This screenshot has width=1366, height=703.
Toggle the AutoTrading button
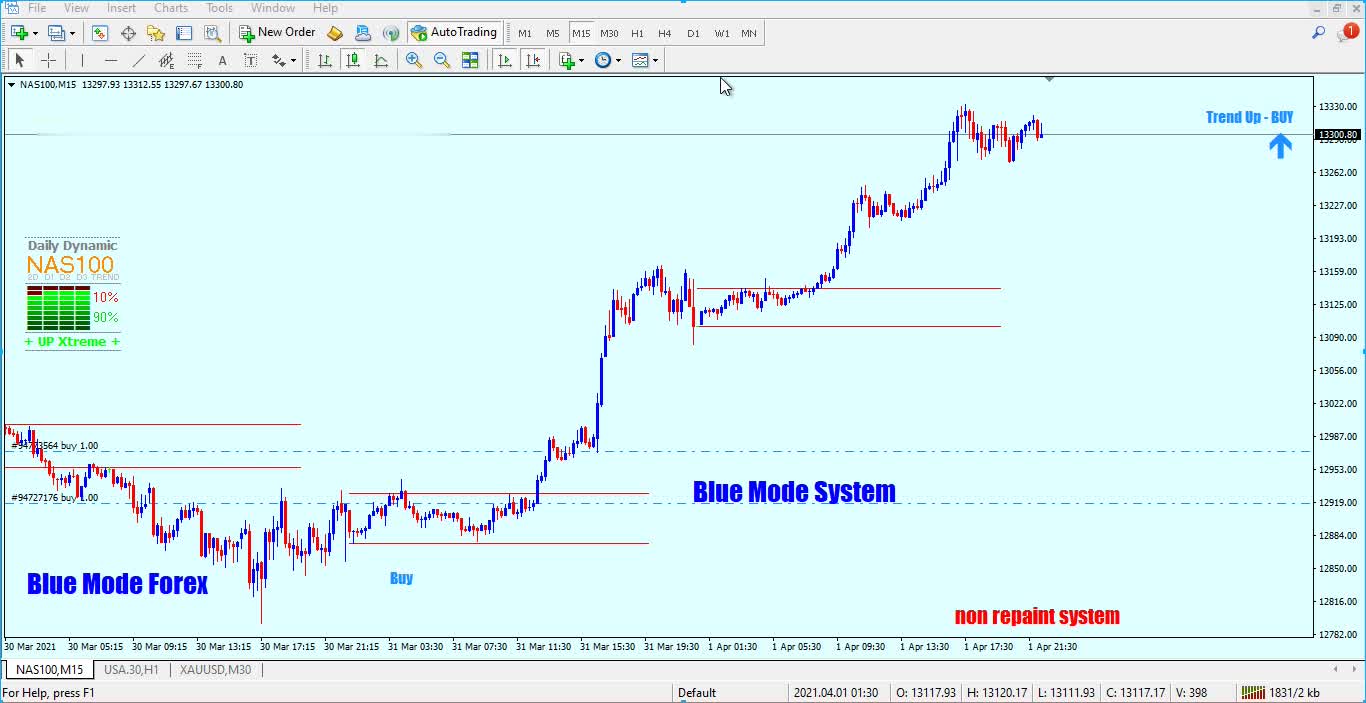(x=454, y=33)
